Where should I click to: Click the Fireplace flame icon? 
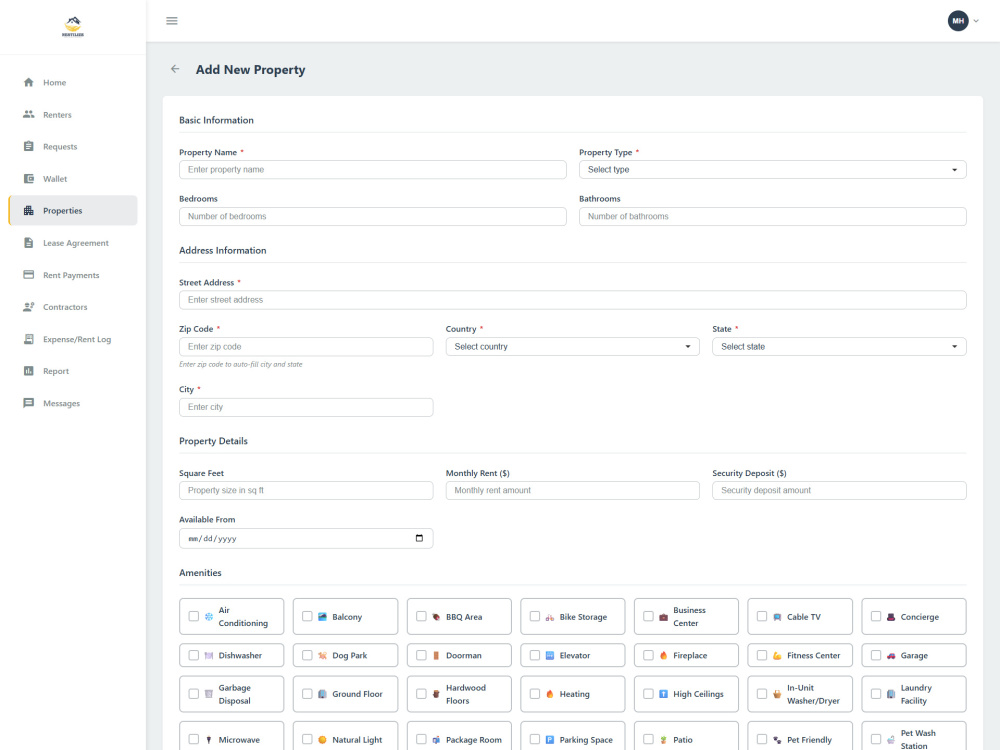point(663,655)
